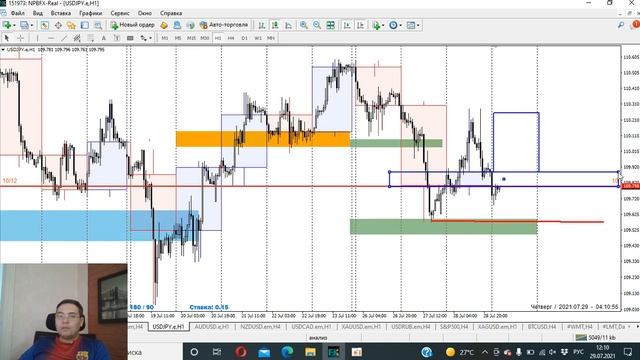Switch timeframe to M1
640x360 pixels.
[x=165, y=38]
